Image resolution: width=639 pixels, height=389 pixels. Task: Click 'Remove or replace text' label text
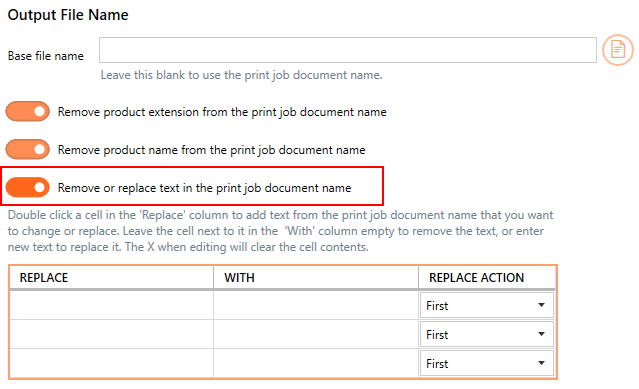pos(204,188)
